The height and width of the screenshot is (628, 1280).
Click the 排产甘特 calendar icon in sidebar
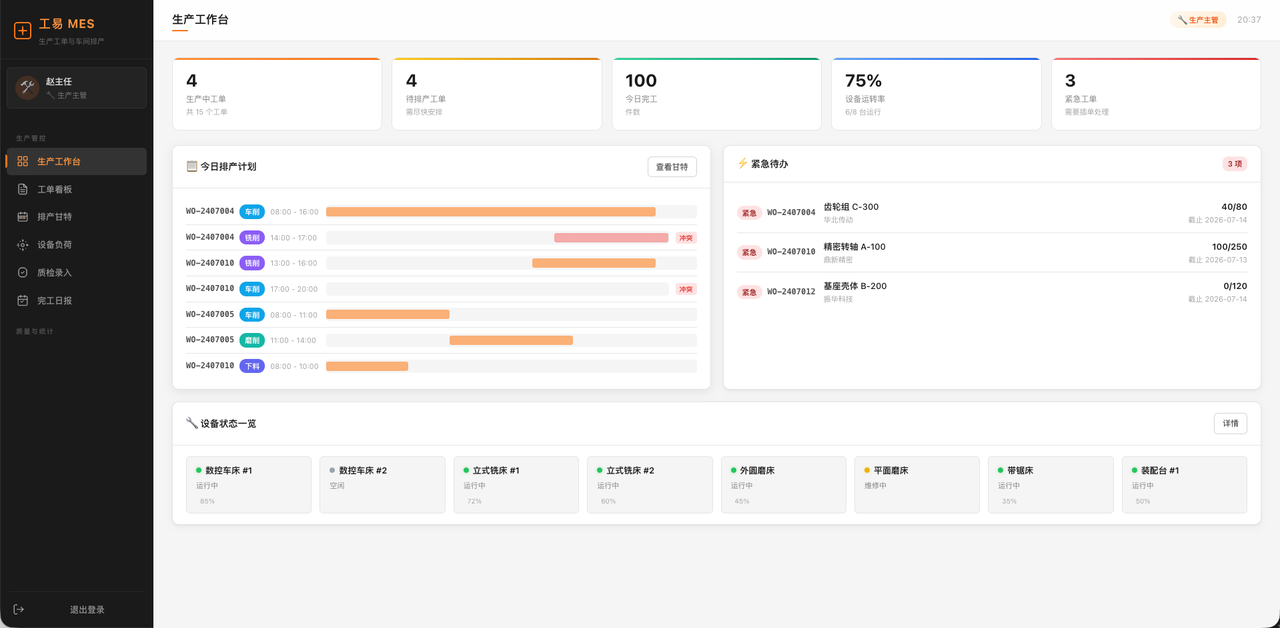point(23,217)
